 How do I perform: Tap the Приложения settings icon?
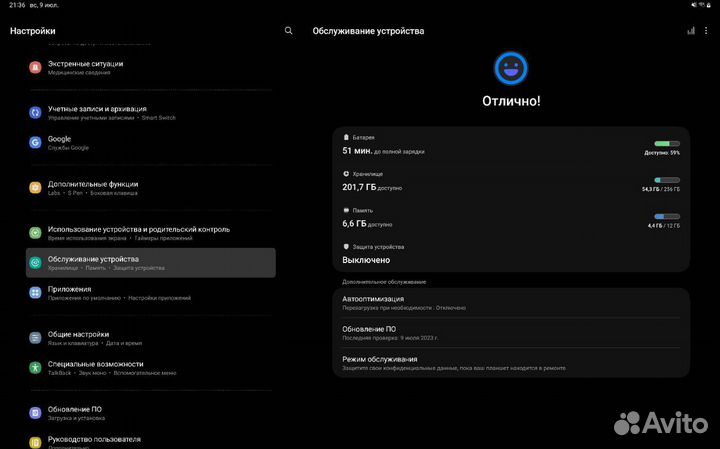[35, 293]
